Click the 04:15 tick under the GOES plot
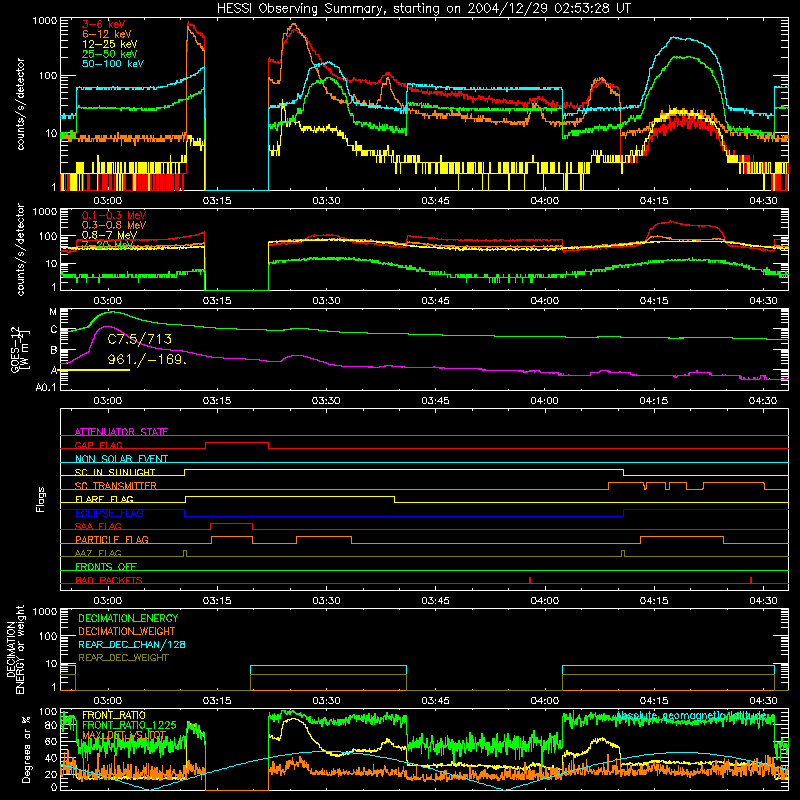800x800 pixels. 654,401
